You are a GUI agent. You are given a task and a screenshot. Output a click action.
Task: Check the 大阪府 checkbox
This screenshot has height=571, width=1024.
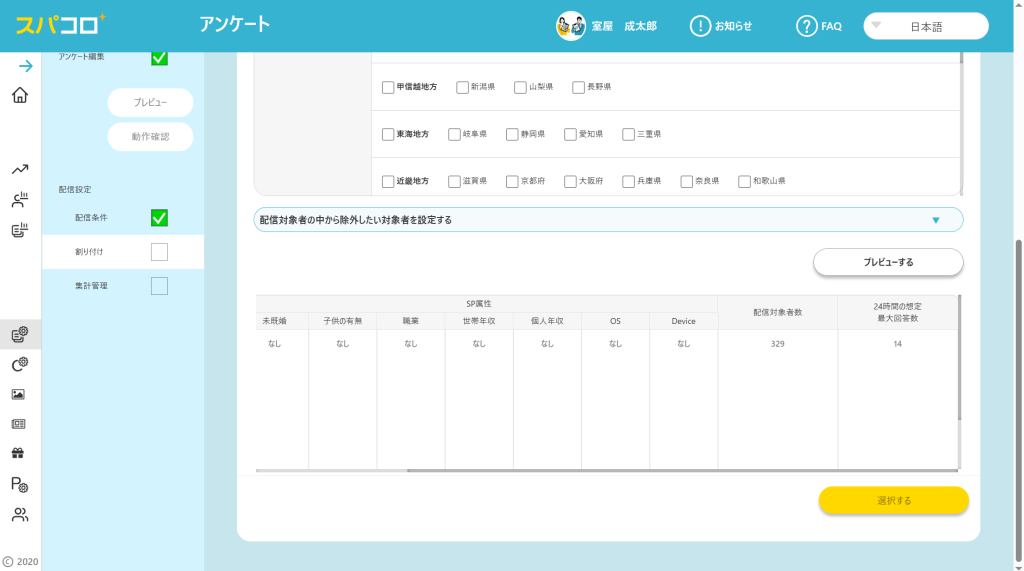570,181
